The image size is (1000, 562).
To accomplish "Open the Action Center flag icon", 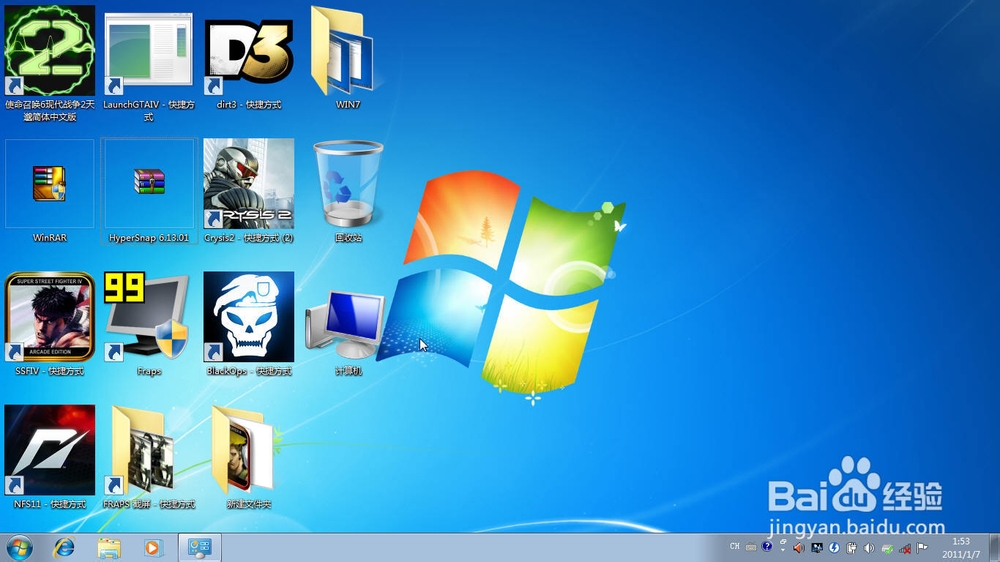I will point(922,548).
